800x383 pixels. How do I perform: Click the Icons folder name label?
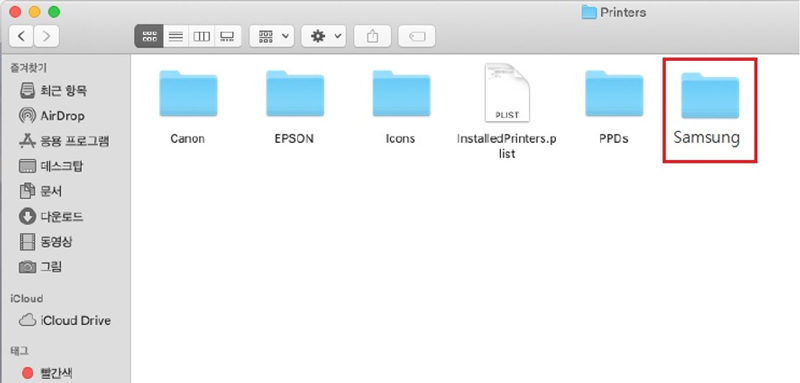pos(401,139)
